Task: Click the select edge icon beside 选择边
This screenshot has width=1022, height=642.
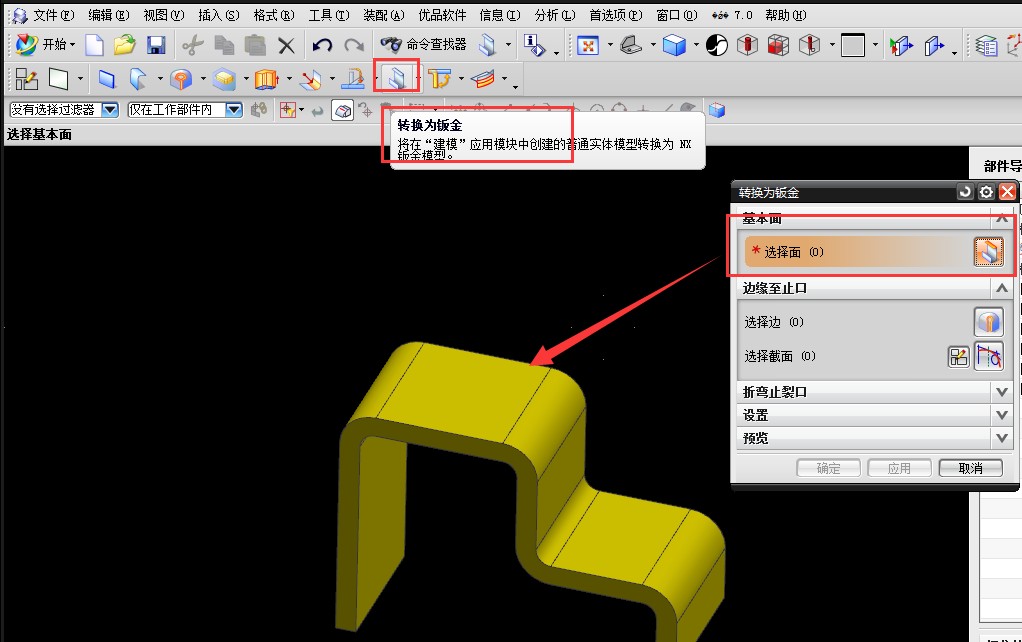Action: pos(988,322)
